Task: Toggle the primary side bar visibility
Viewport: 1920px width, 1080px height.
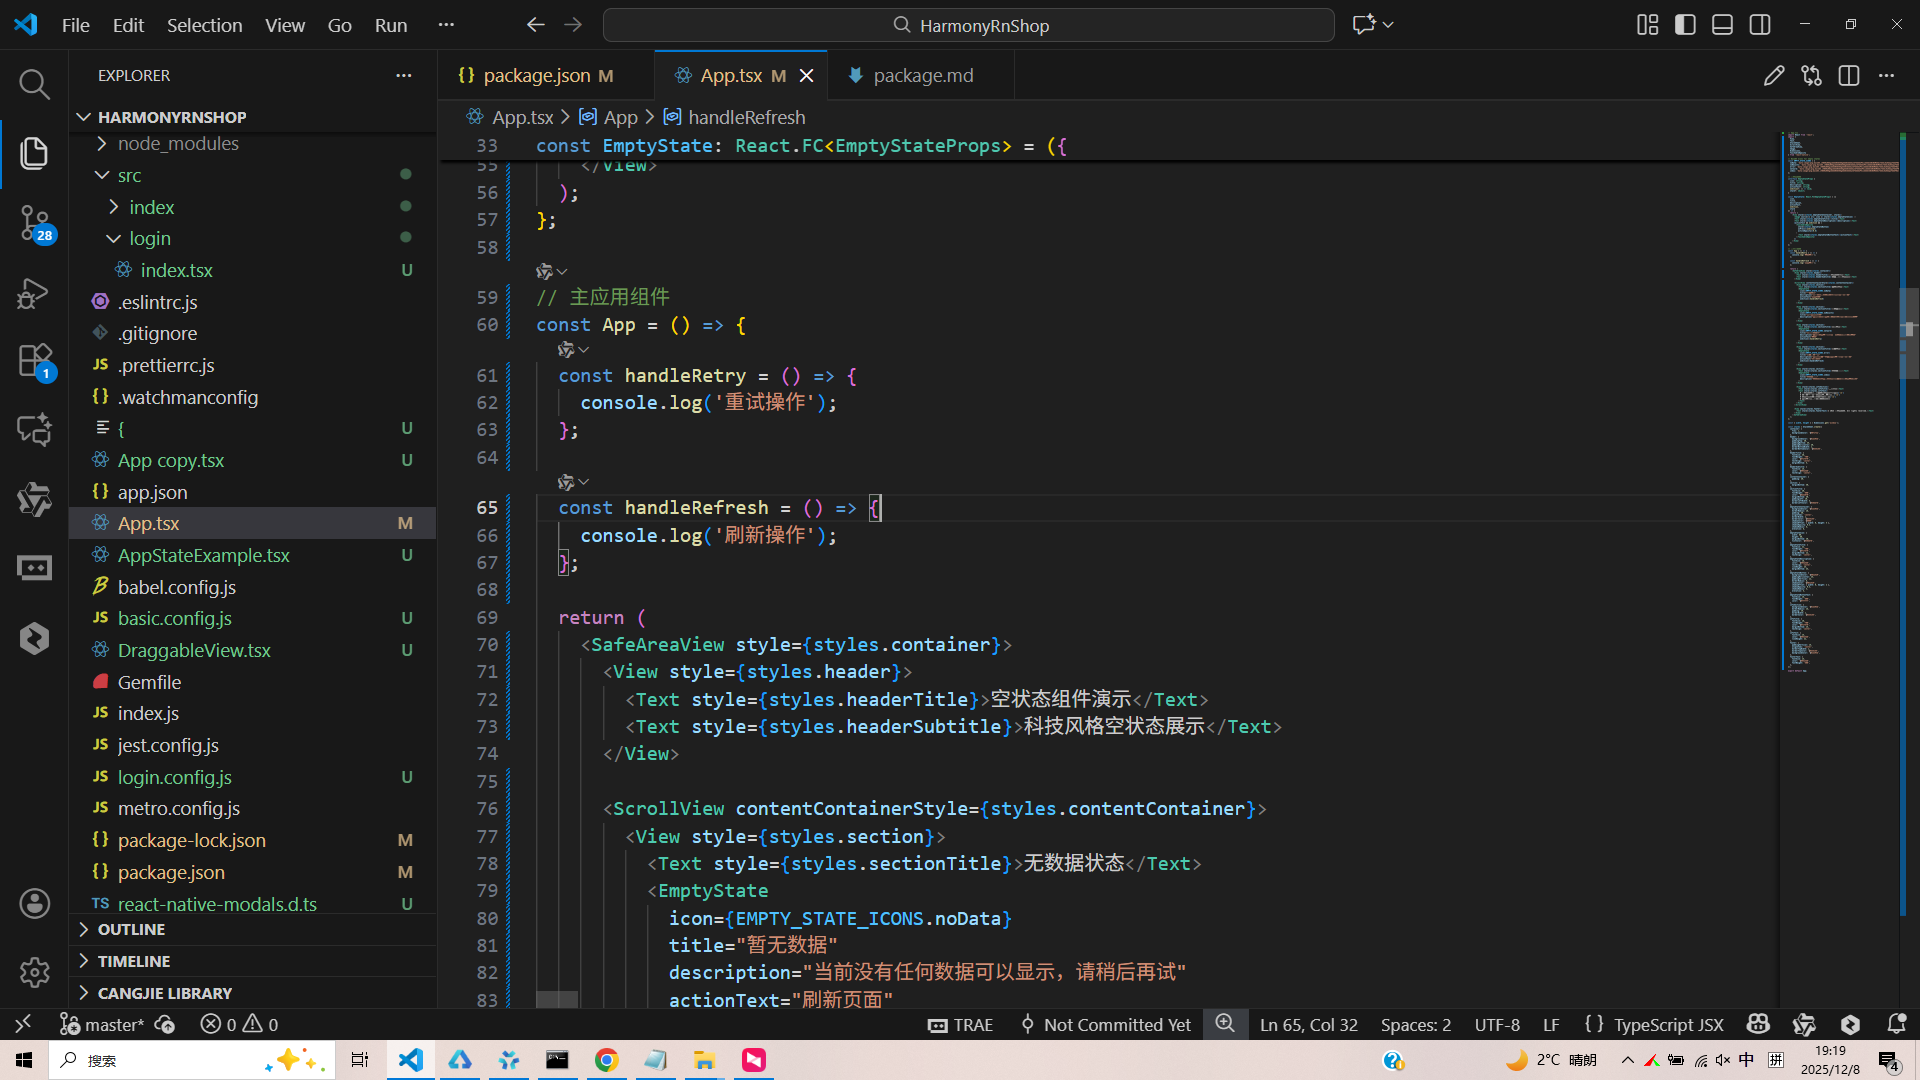Action: 1685,25
